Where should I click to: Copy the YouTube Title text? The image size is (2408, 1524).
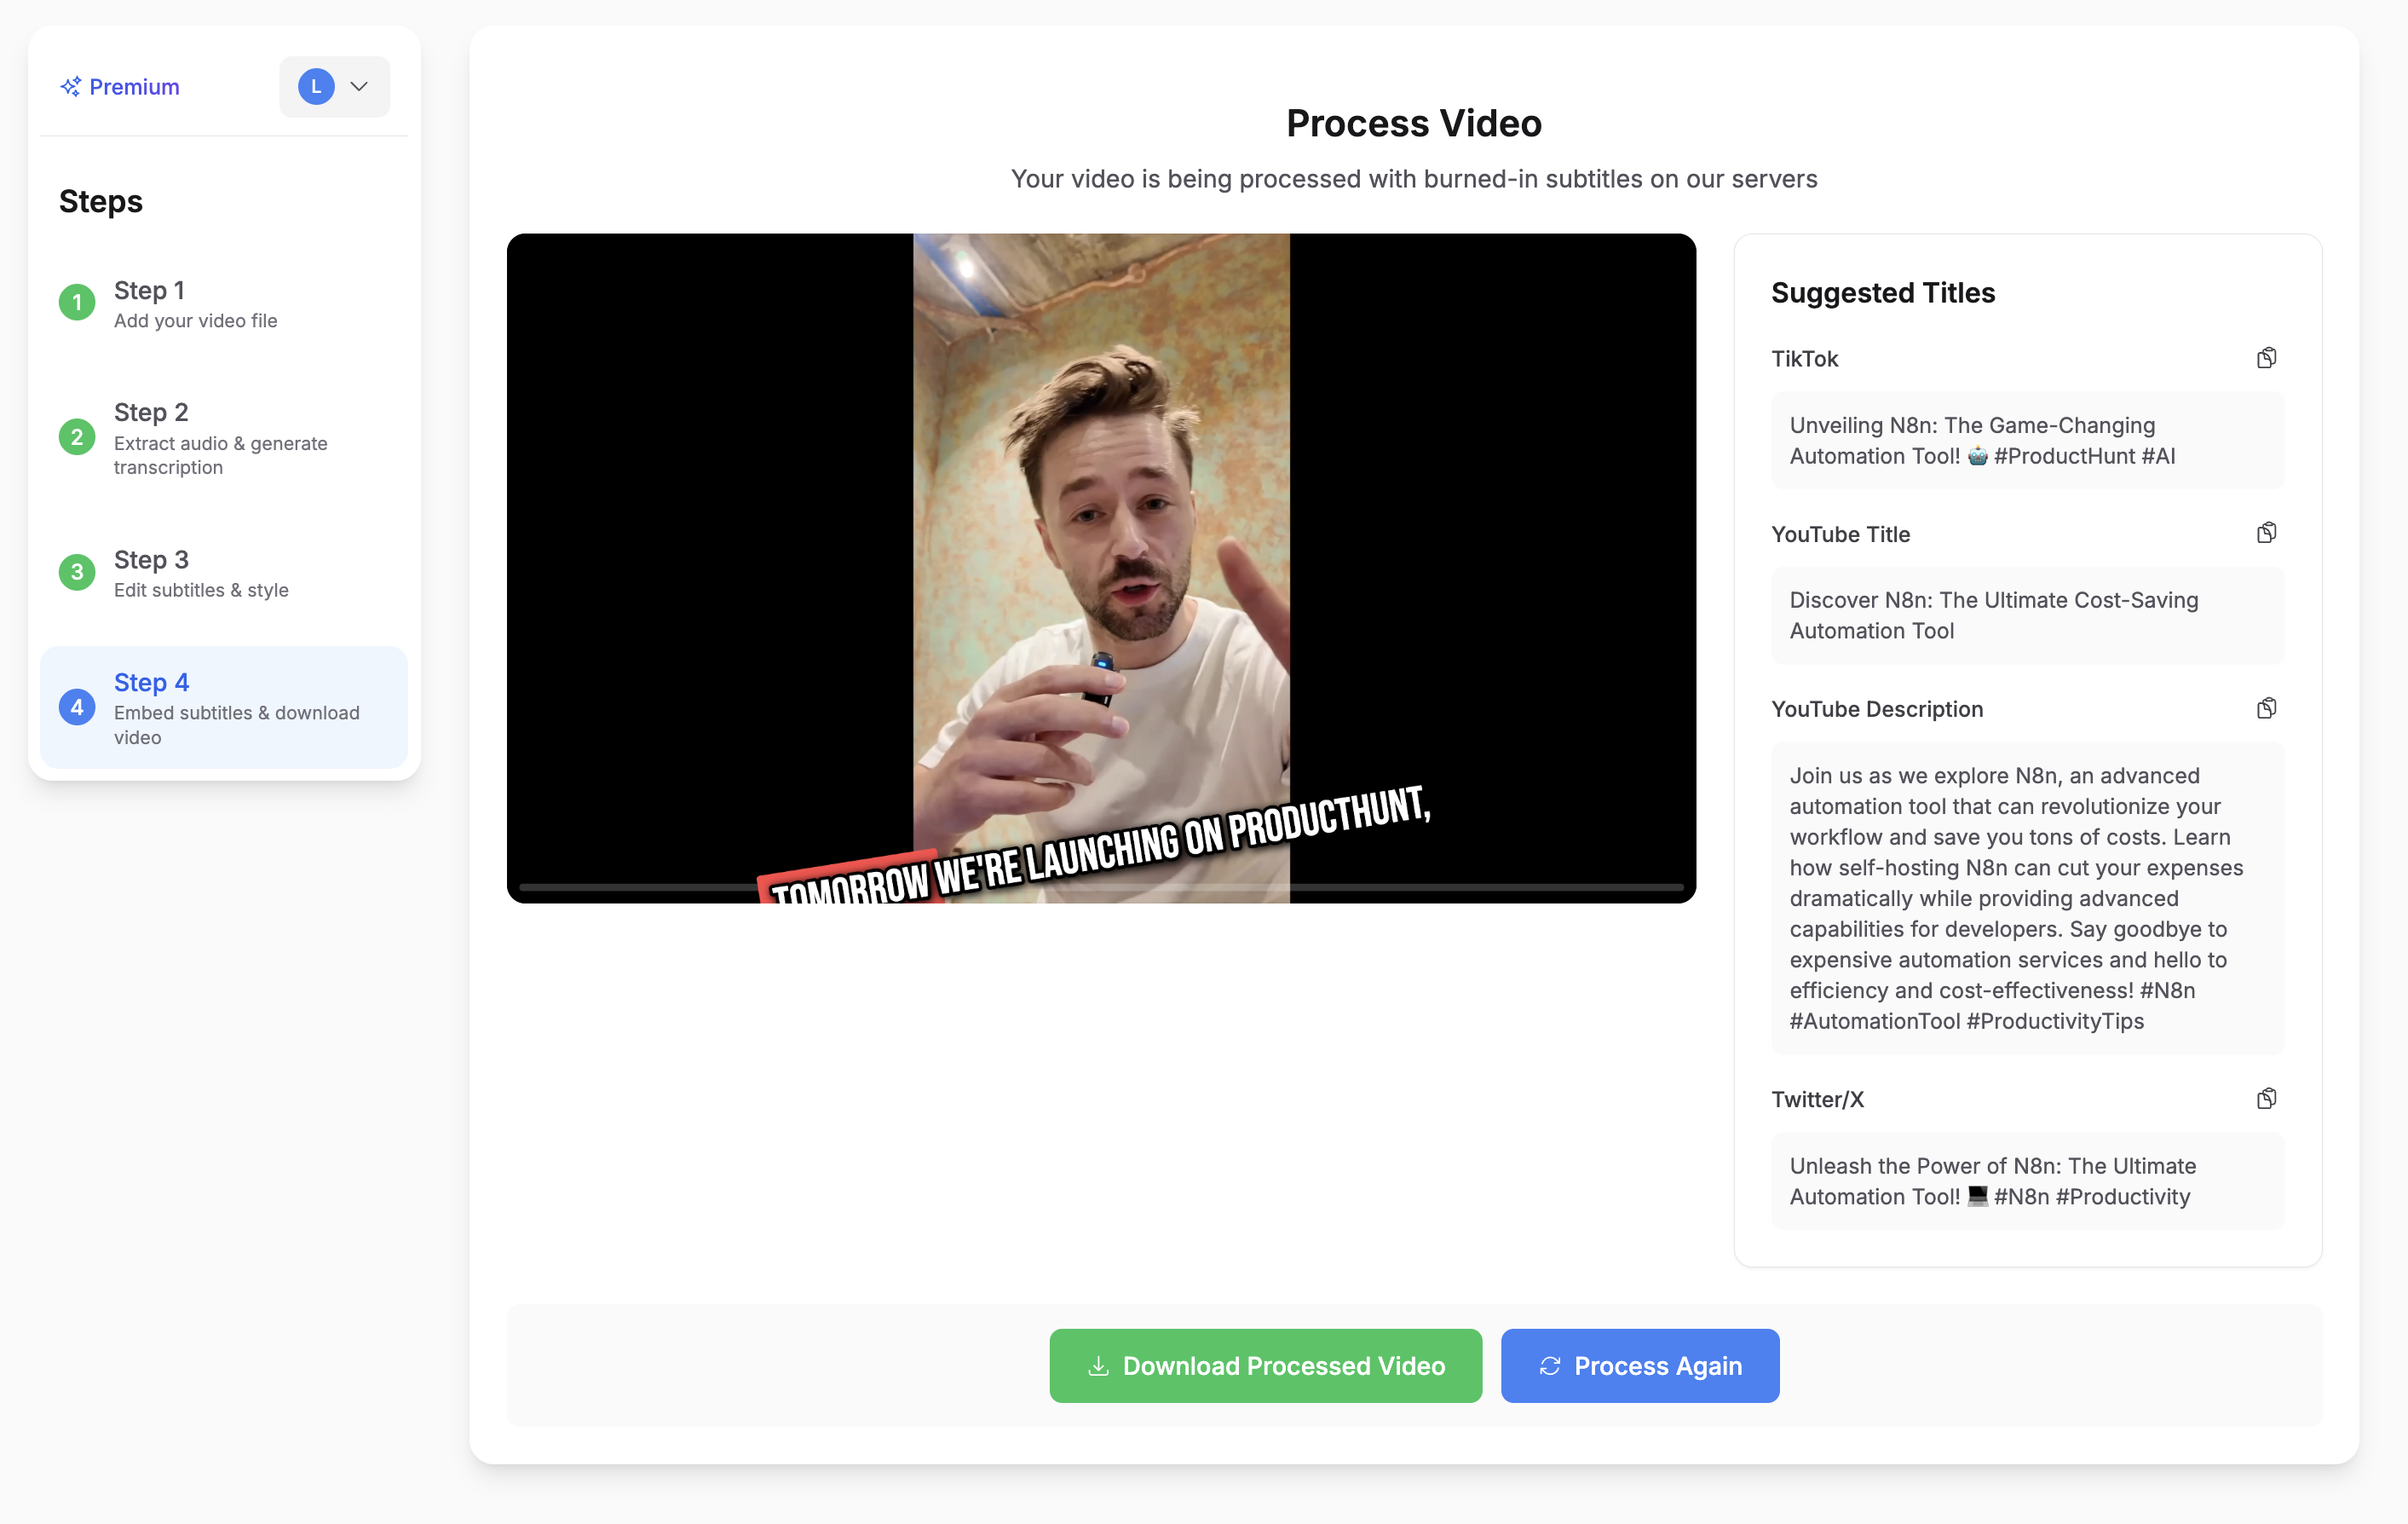pyautogui.click(x=2266, y=533)
